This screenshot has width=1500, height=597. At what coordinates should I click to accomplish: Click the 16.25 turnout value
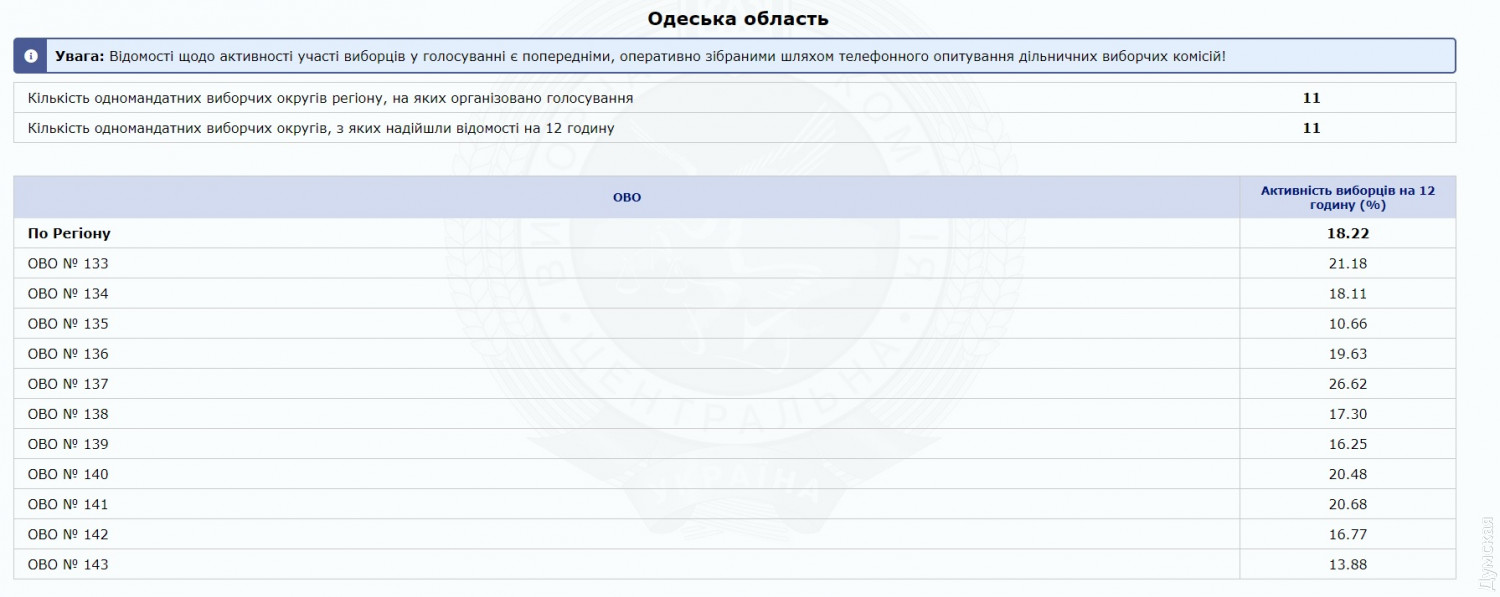coord(1347,444)
